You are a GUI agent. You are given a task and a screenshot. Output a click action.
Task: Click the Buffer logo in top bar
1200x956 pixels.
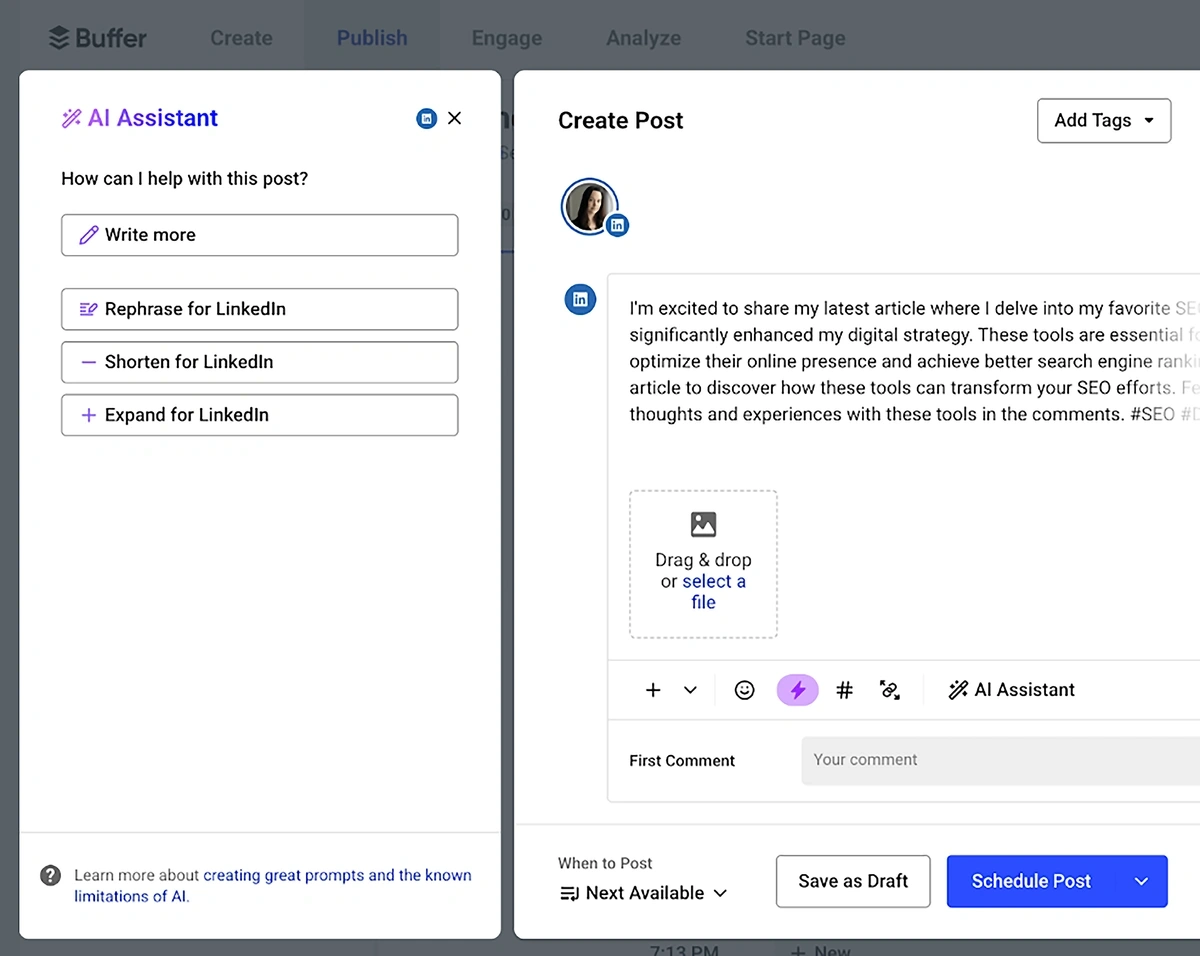pos(97,38)
